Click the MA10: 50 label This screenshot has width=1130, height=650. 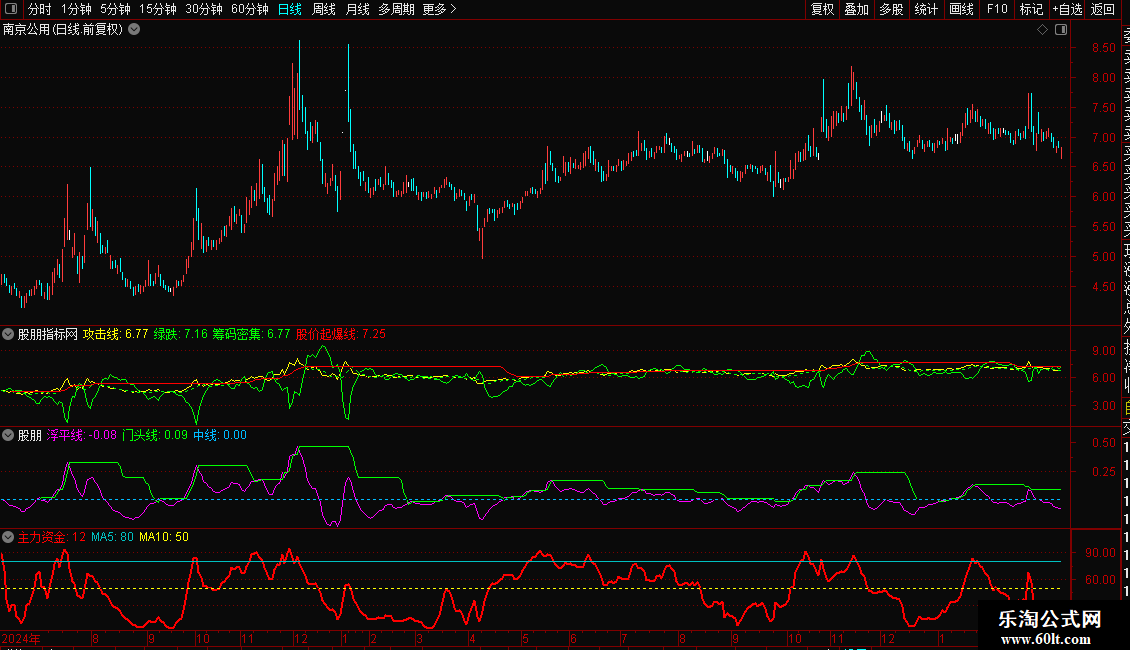pyautogui.click(x=164, y=537)
